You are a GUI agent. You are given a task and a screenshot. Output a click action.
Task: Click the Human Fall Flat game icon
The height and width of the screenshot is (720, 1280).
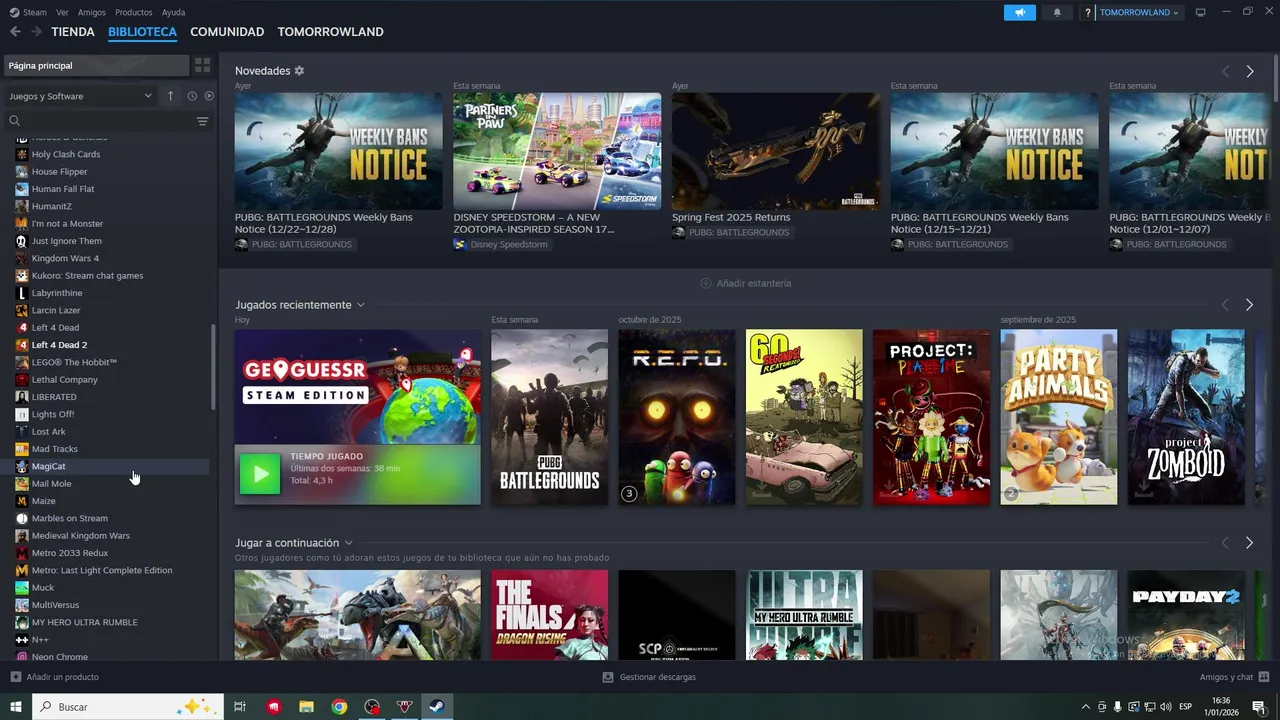coord(22,189)
